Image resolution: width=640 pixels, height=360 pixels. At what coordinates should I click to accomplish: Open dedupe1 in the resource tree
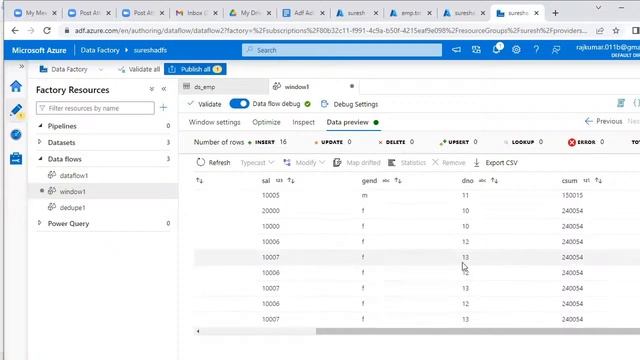point(72,207)
